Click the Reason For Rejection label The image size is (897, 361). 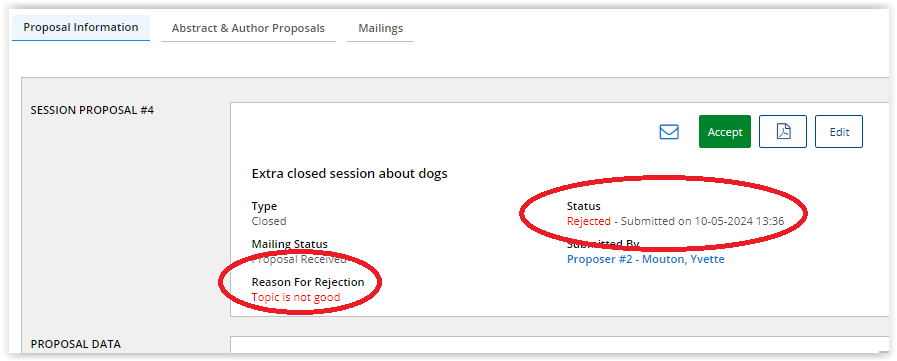[308, 282]
